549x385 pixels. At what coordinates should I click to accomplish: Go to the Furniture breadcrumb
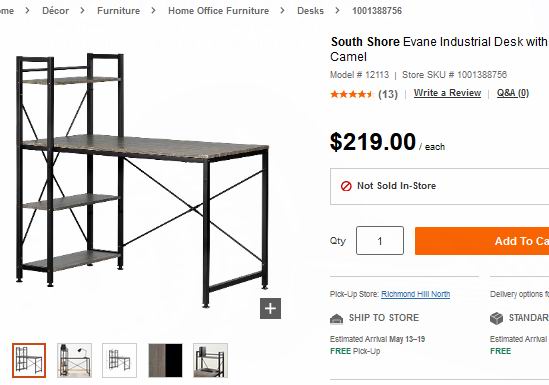point(118,11)
